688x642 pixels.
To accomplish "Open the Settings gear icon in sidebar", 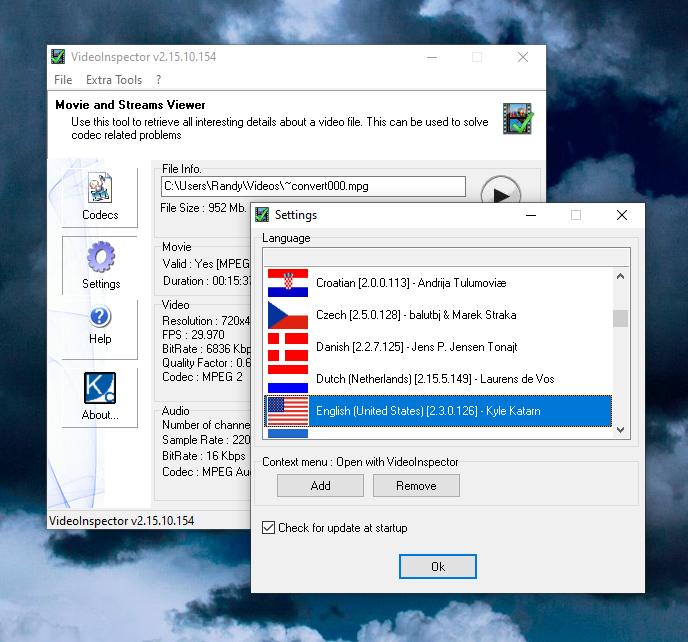I will [101, 257].
